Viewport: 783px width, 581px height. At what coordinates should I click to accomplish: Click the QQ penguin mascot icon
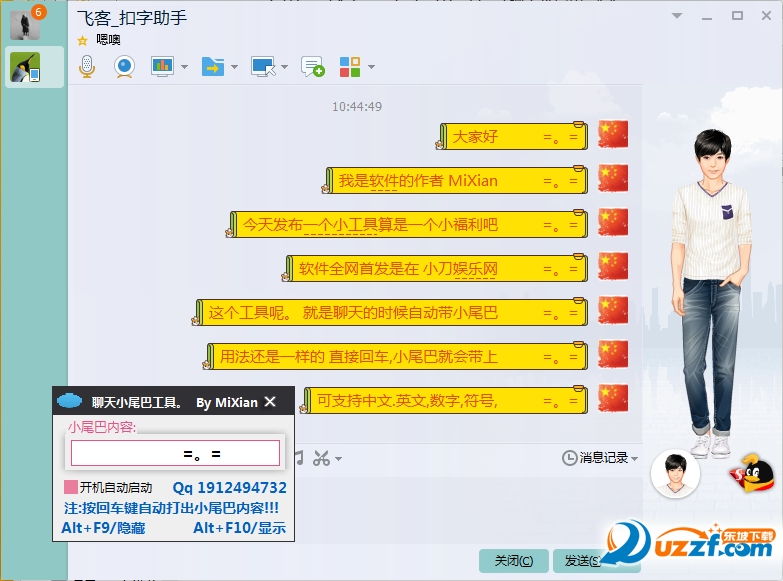(x=752, y=473)
